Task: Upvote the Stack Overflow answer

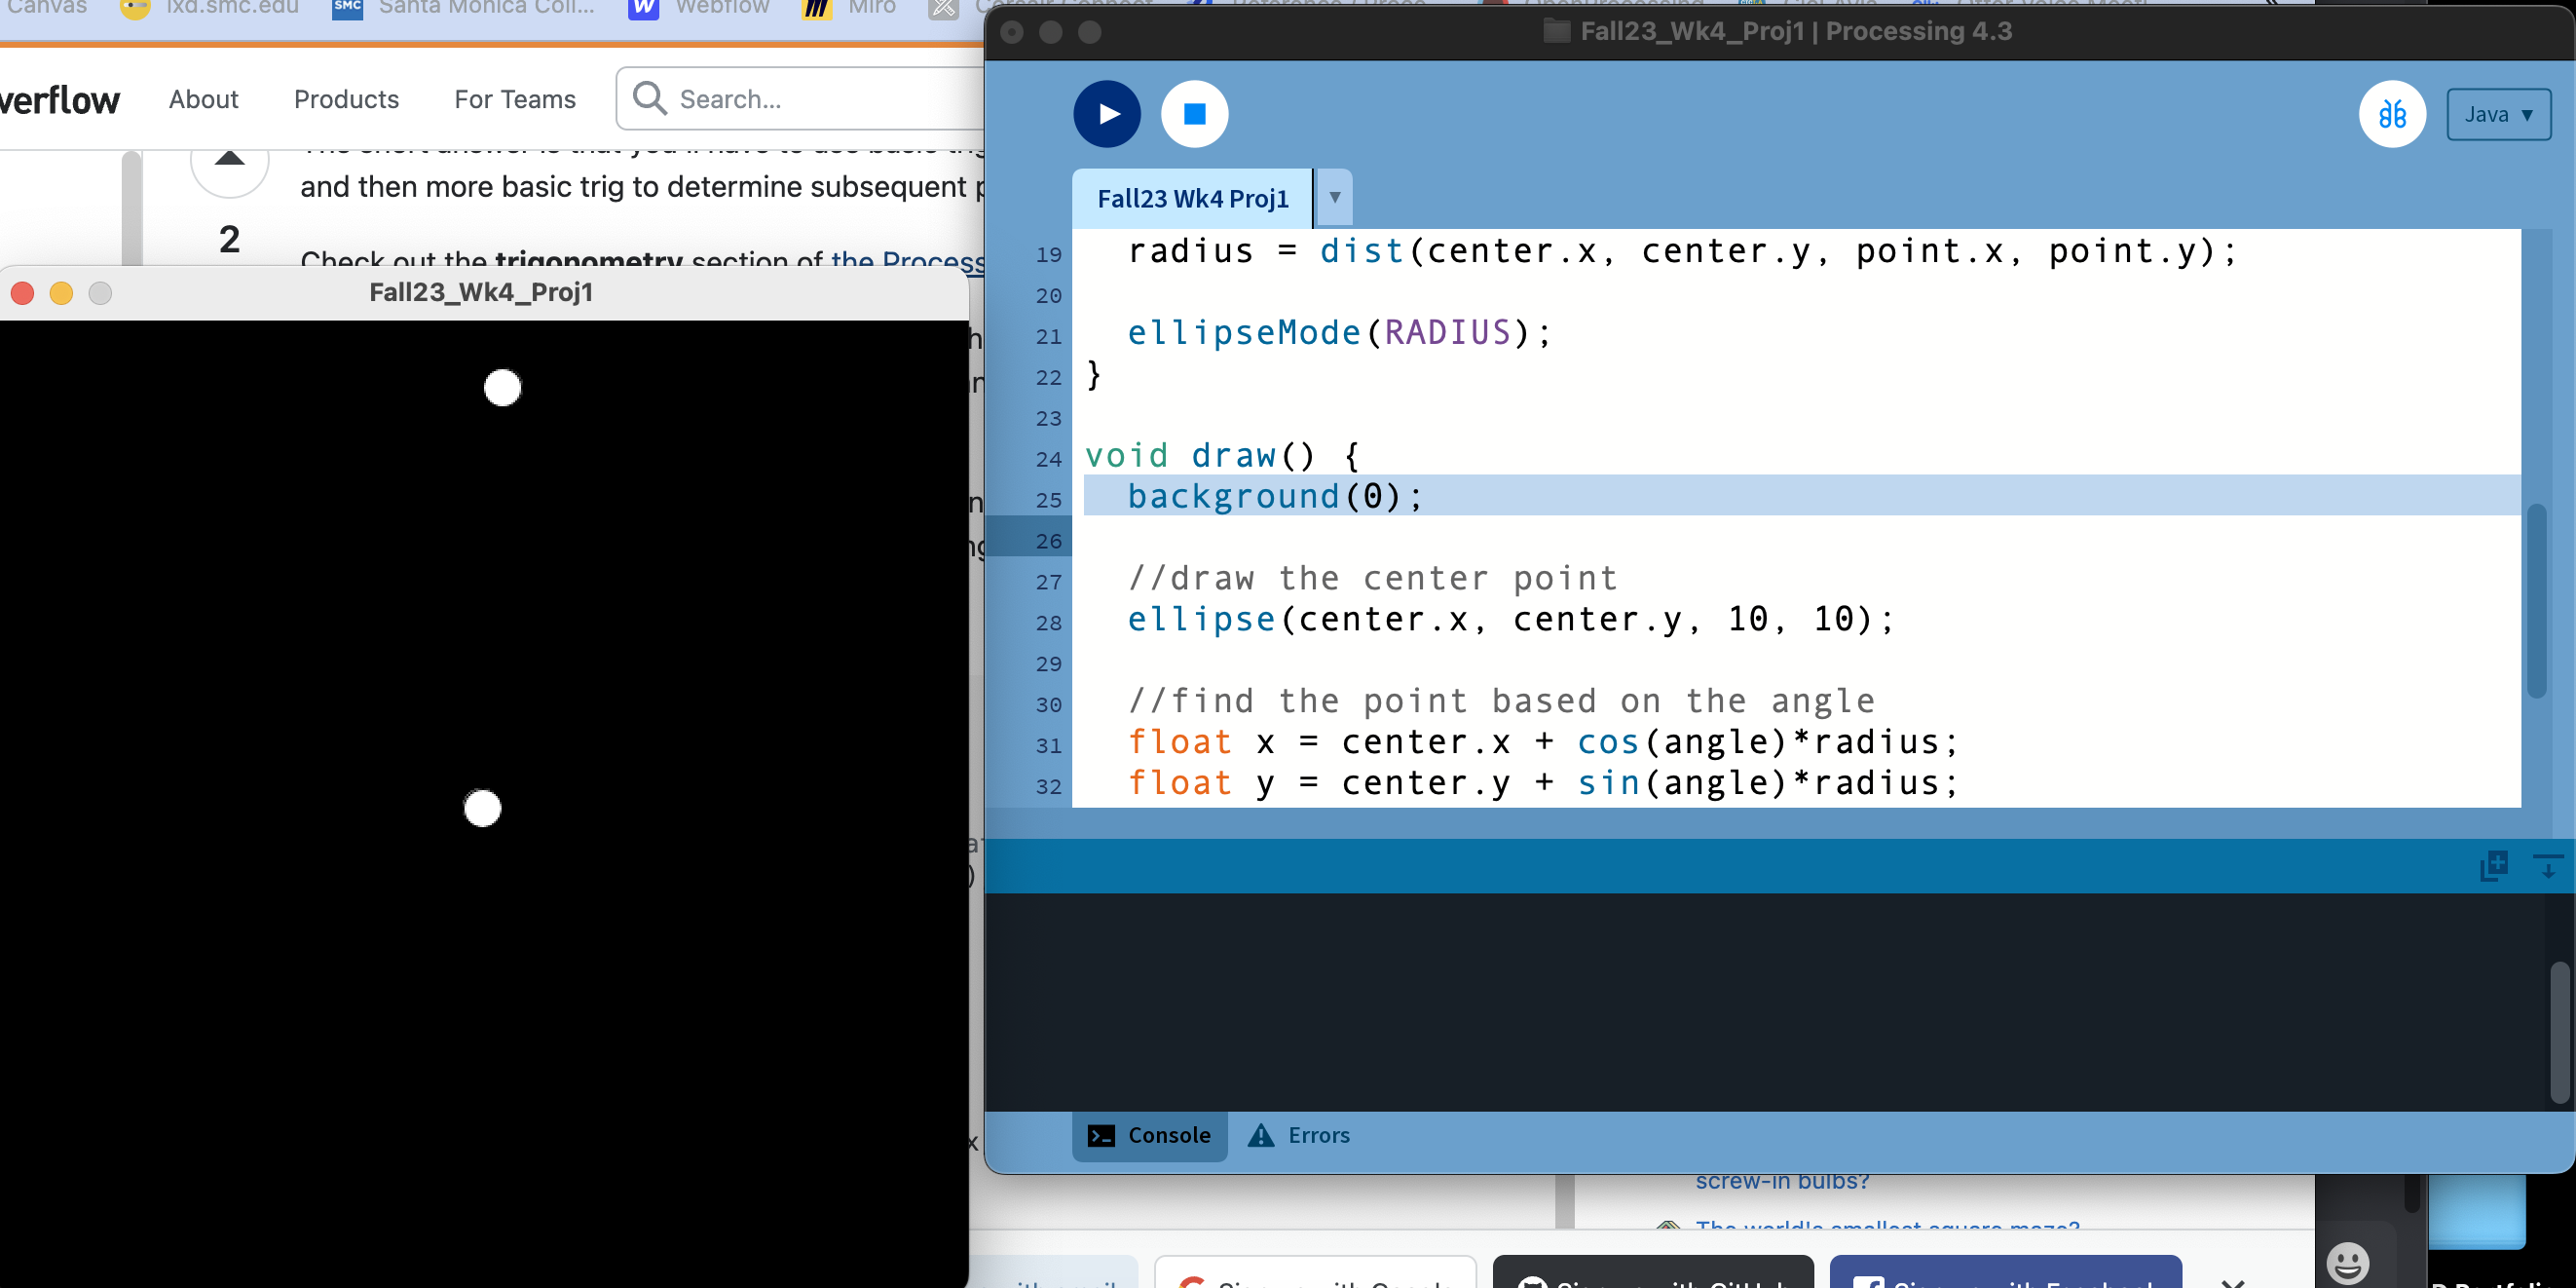Action: pyautogui.click(x=229, y=162)
